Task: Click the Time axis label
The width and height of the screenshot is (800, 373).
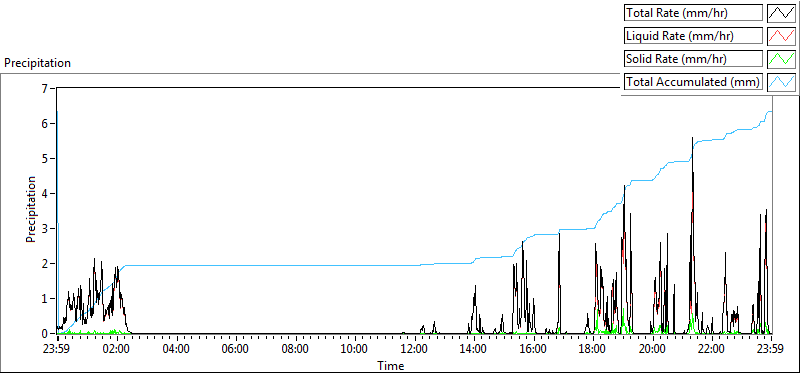Action: (391, 366)
